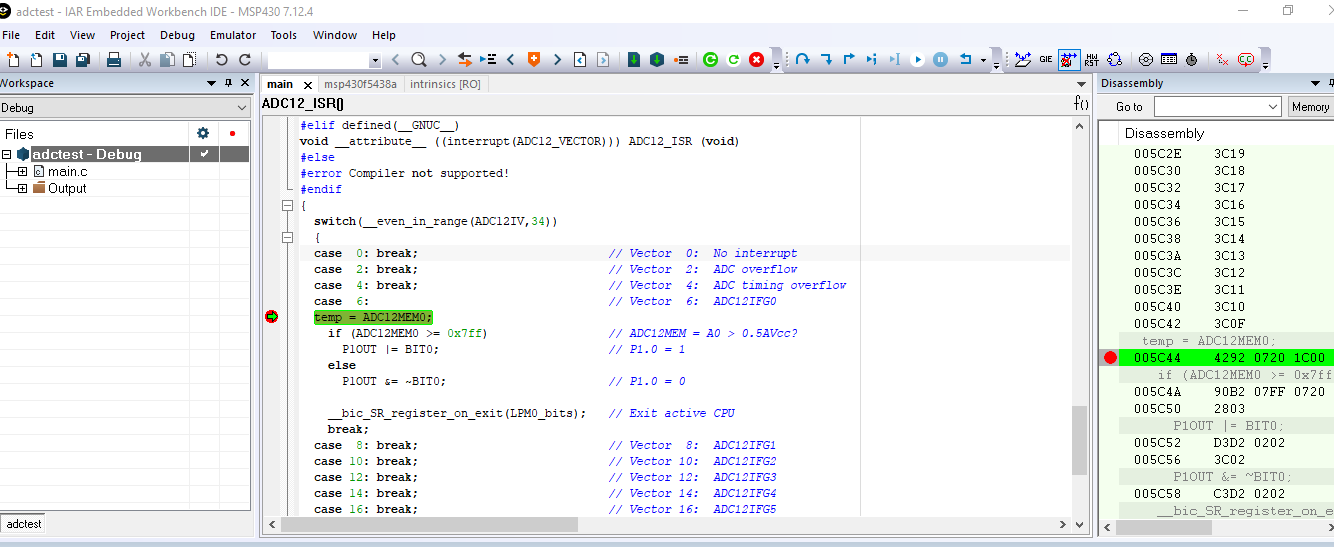Click the red CC toolbar icon
1334x547 pixels.
1246,60
